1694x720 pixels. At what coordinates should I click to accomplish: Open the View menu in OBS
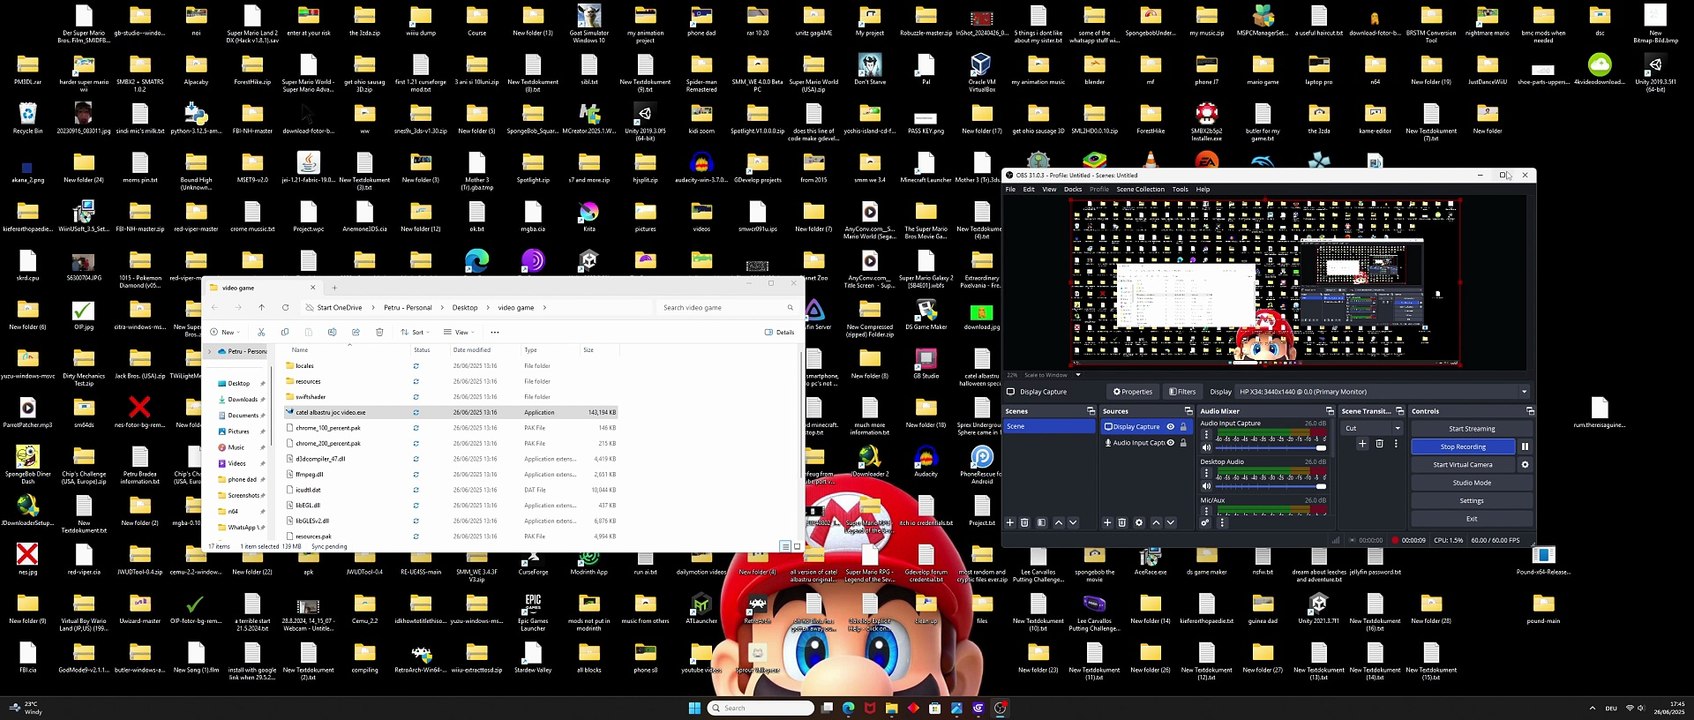1049,189
